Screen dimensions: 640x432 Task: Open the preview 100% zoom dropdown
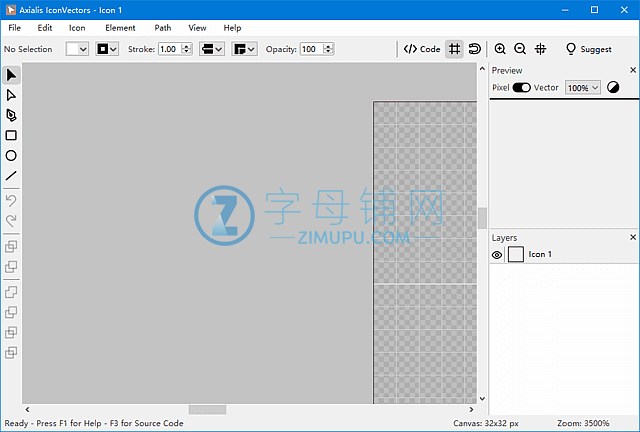(583, 88)
